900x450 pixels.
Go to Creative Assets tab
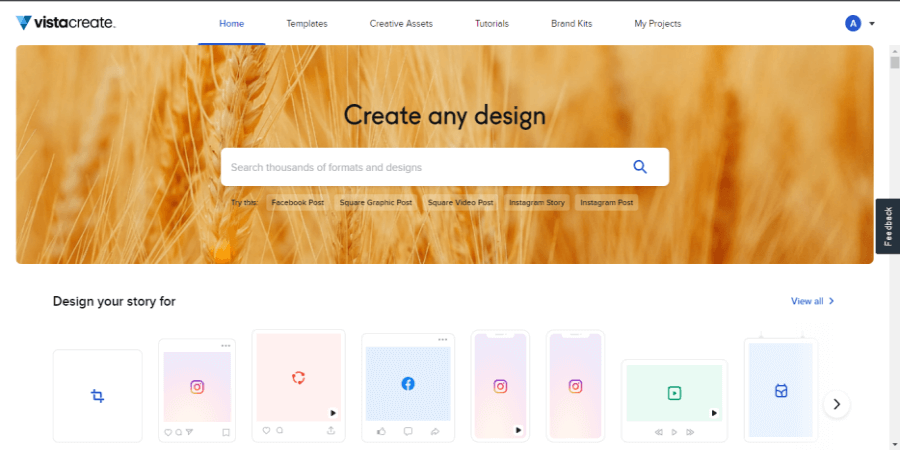401,24
